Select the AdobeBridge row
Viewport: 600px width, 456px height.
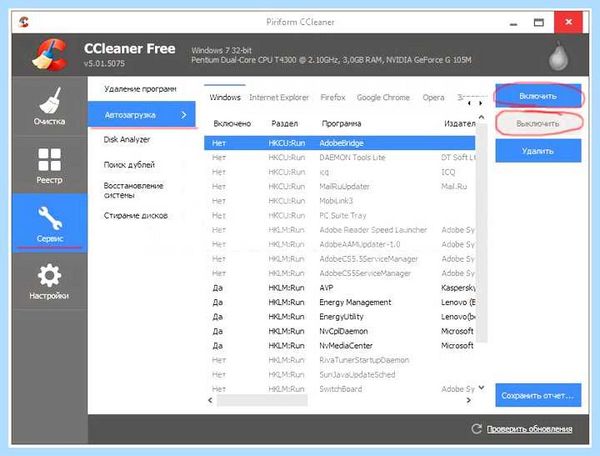(340, 143)
